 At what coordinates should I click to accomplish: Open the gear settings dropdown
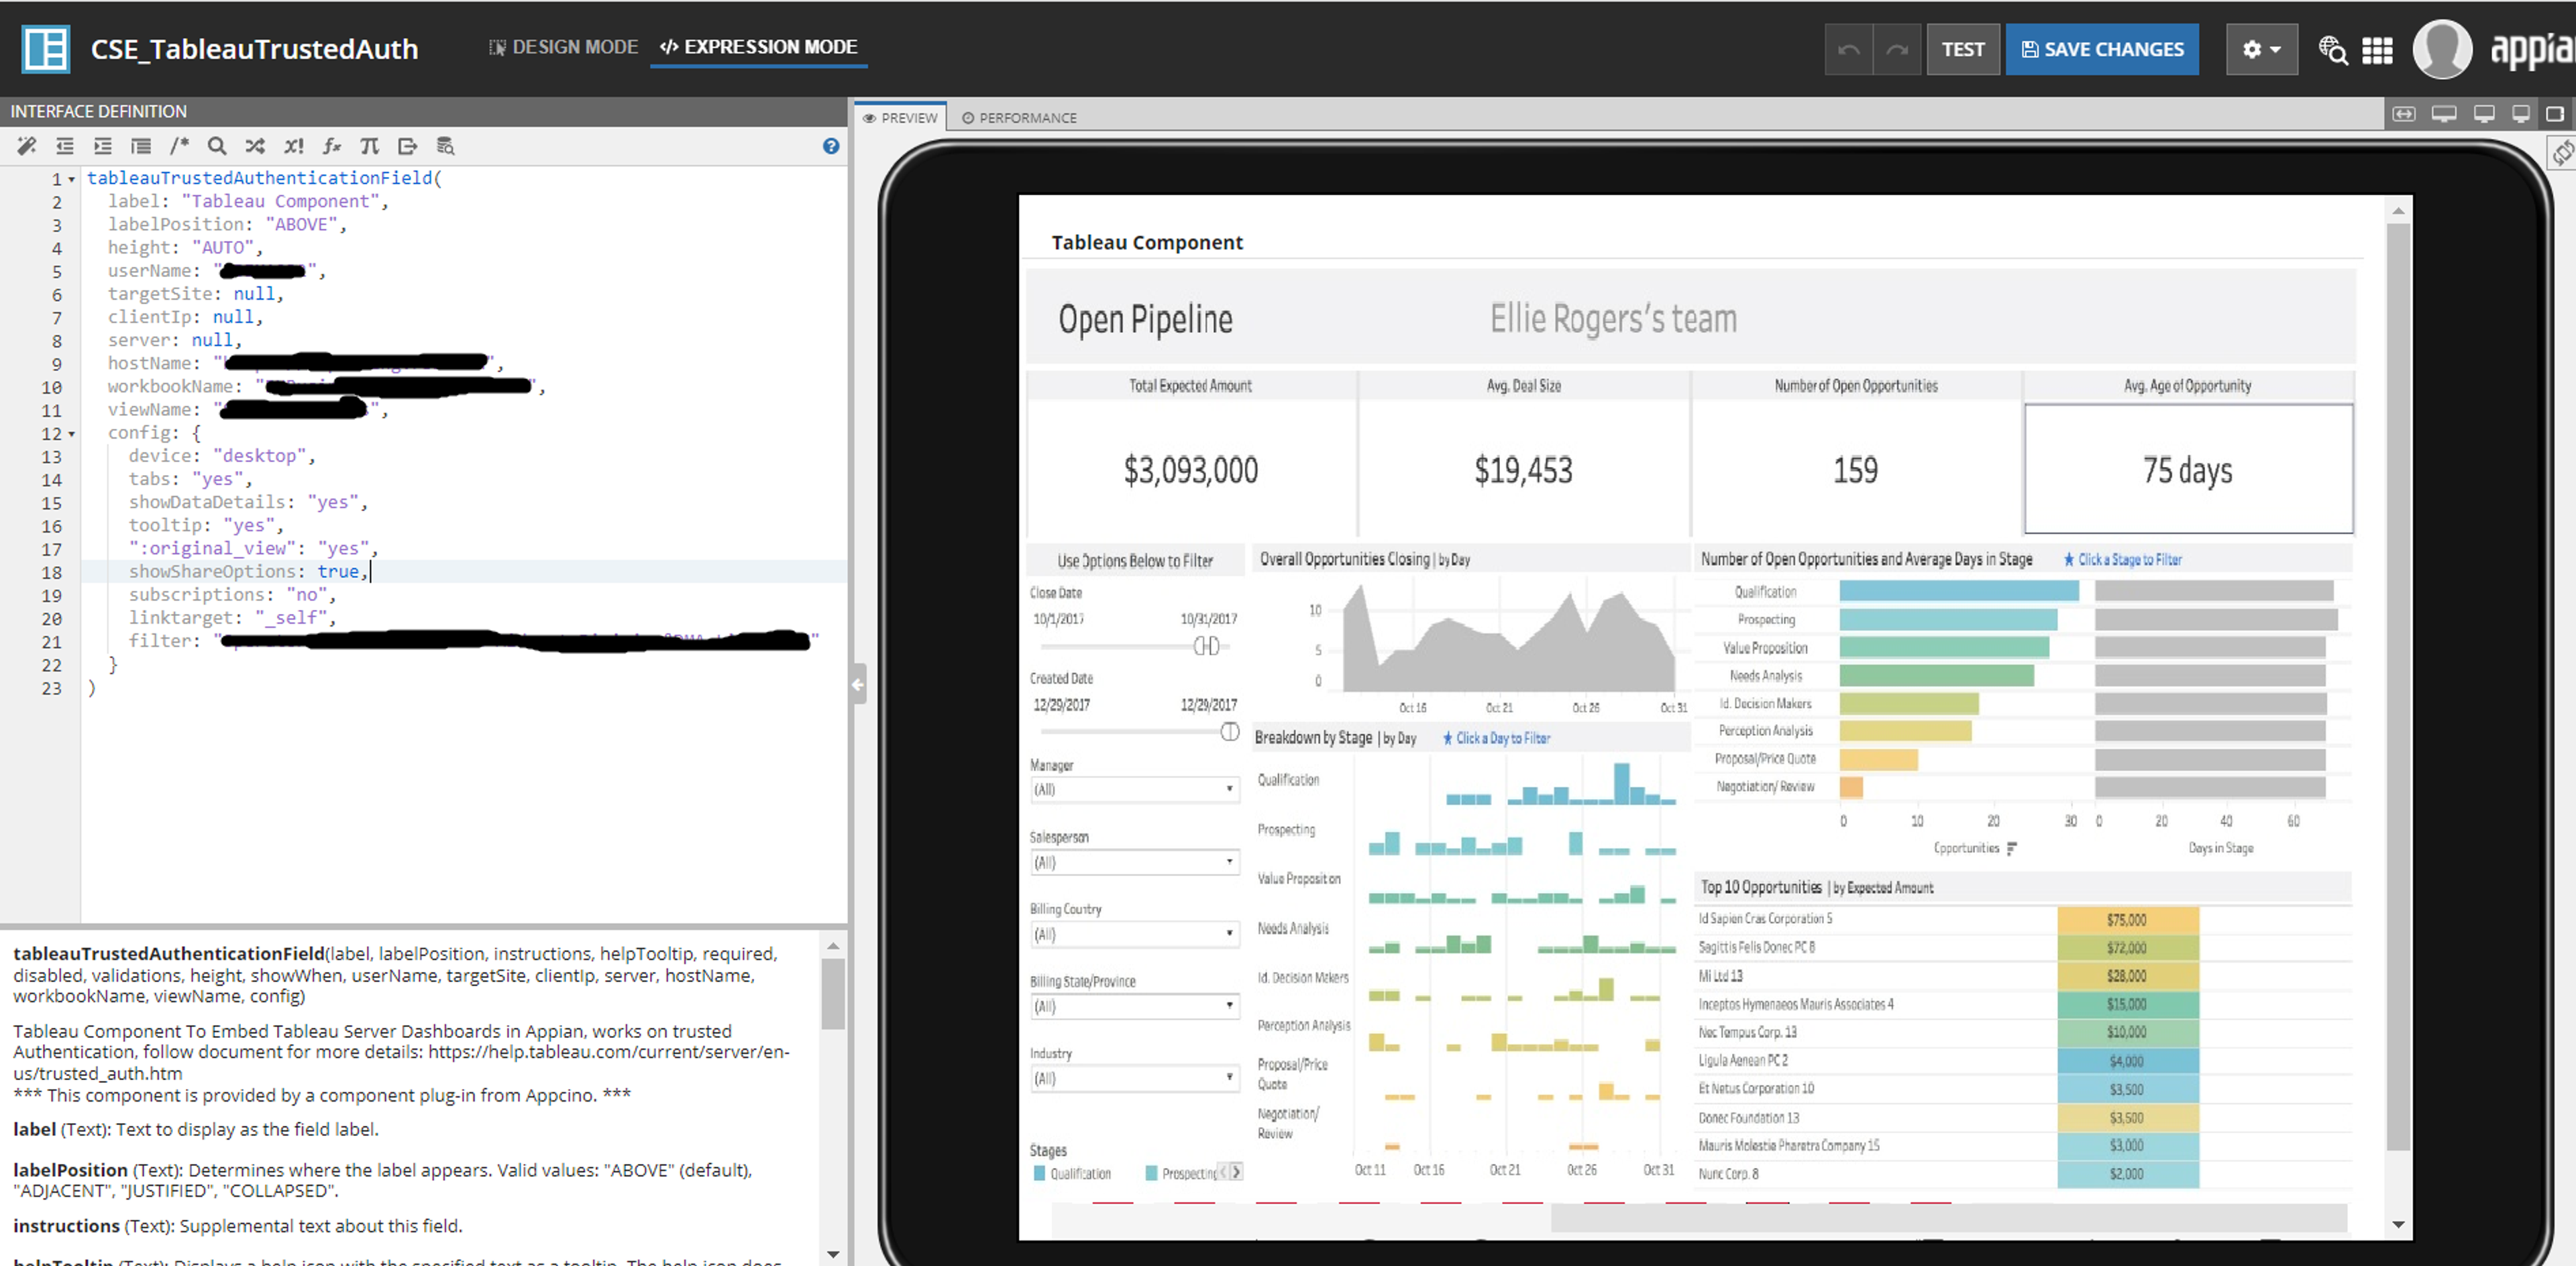point(2261,49)
